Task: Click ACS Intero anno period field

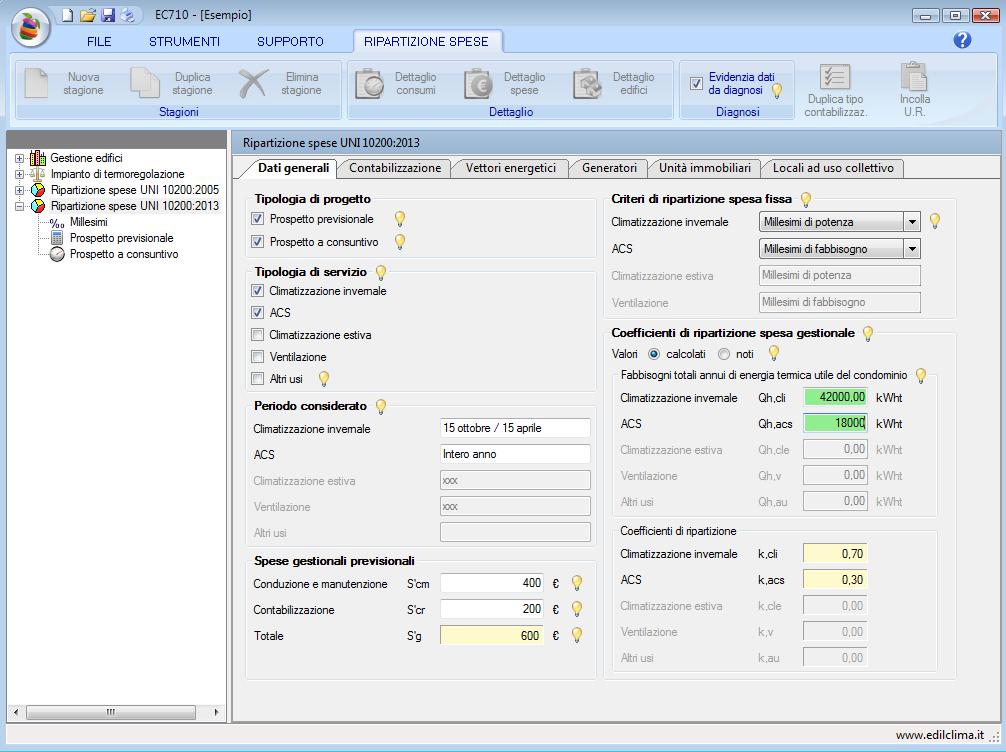Action: pyautogui.click(x=515, y=454)
